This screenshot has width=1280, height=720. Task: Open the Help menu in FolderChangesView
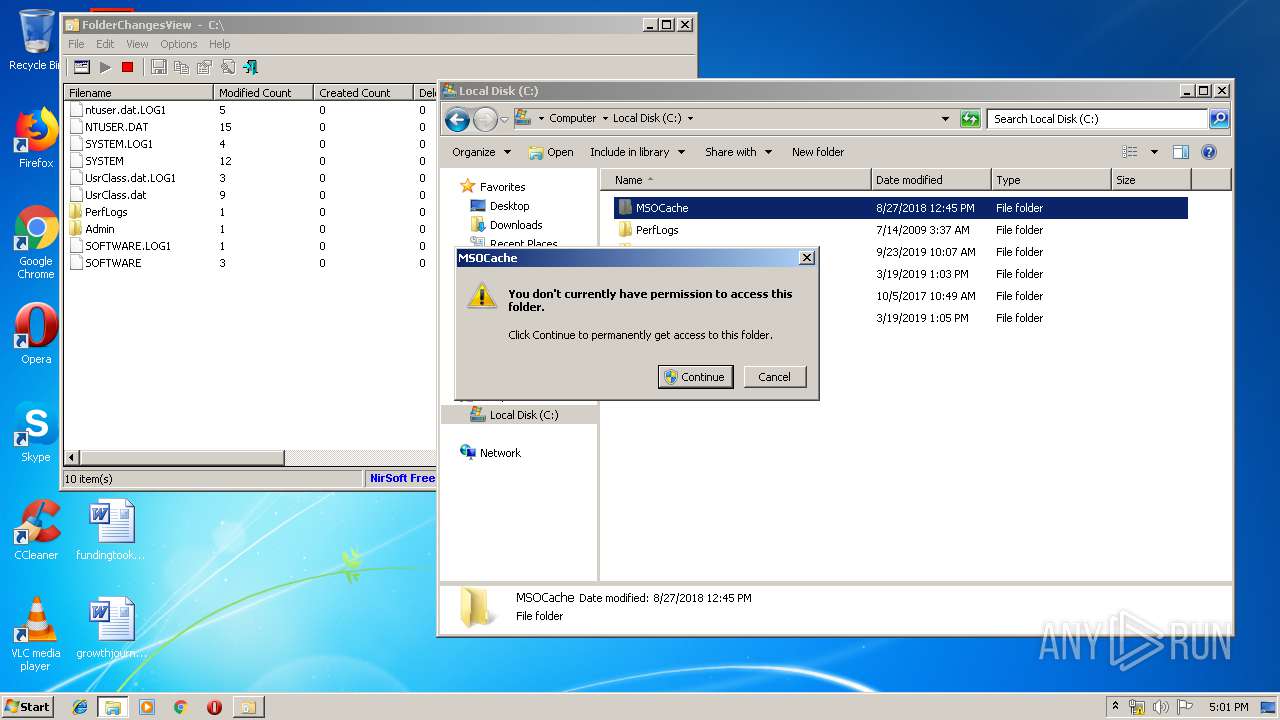(x=219, y=44)
